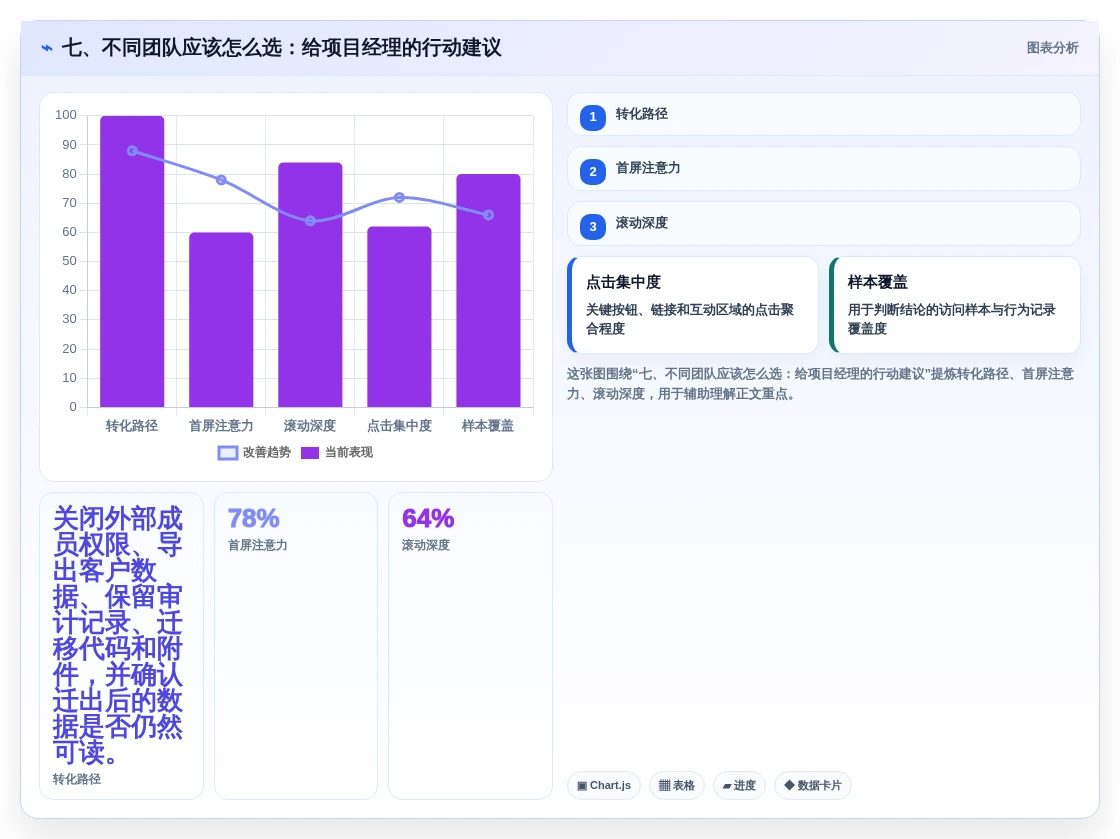
Task: Click the x-axis label 点击集中度
Action: pyautogui.click(x=399, y=426)
